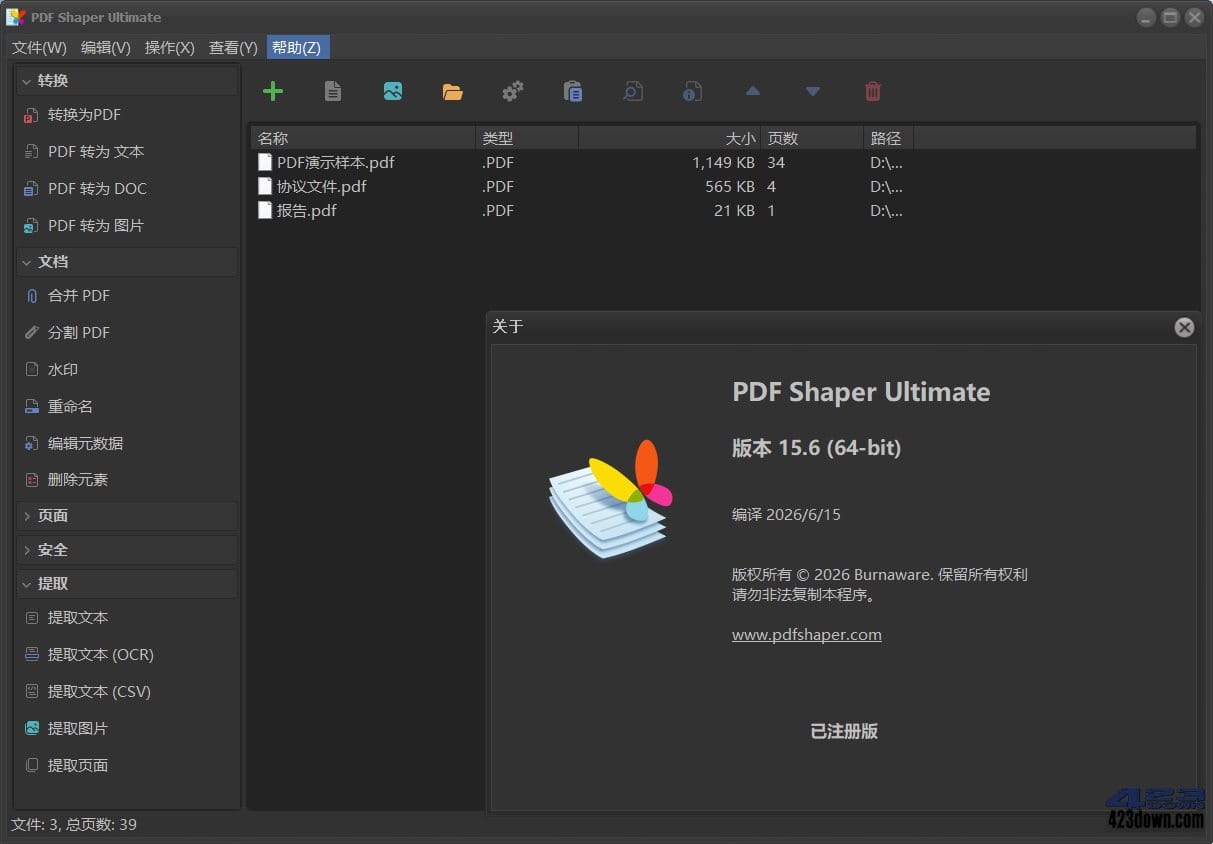
Task: Select the 重命名 label in sidebar
Action: [x=70, y=406]
